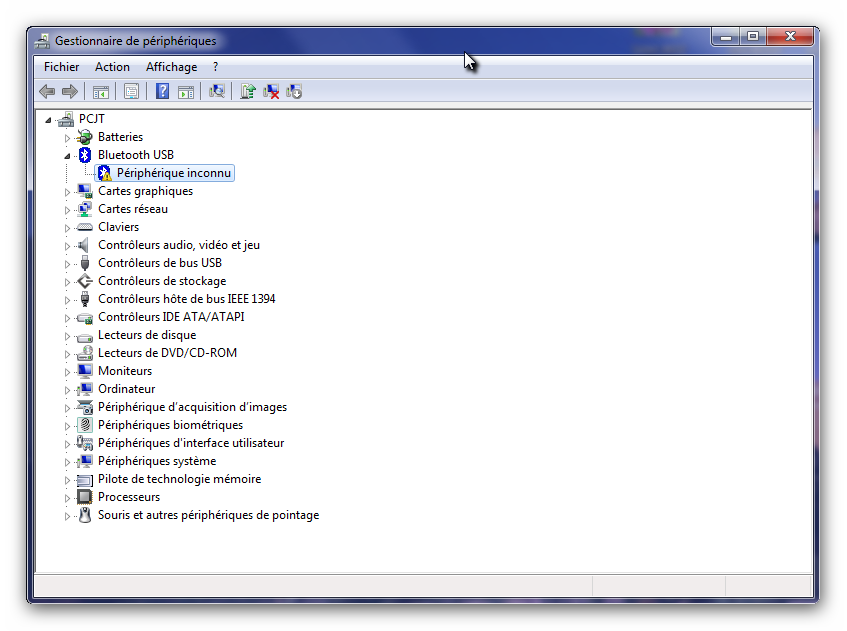Open the Affichage menu
Image resolution: width=847 pixels, height=631 pixels.
click(171, 67)
